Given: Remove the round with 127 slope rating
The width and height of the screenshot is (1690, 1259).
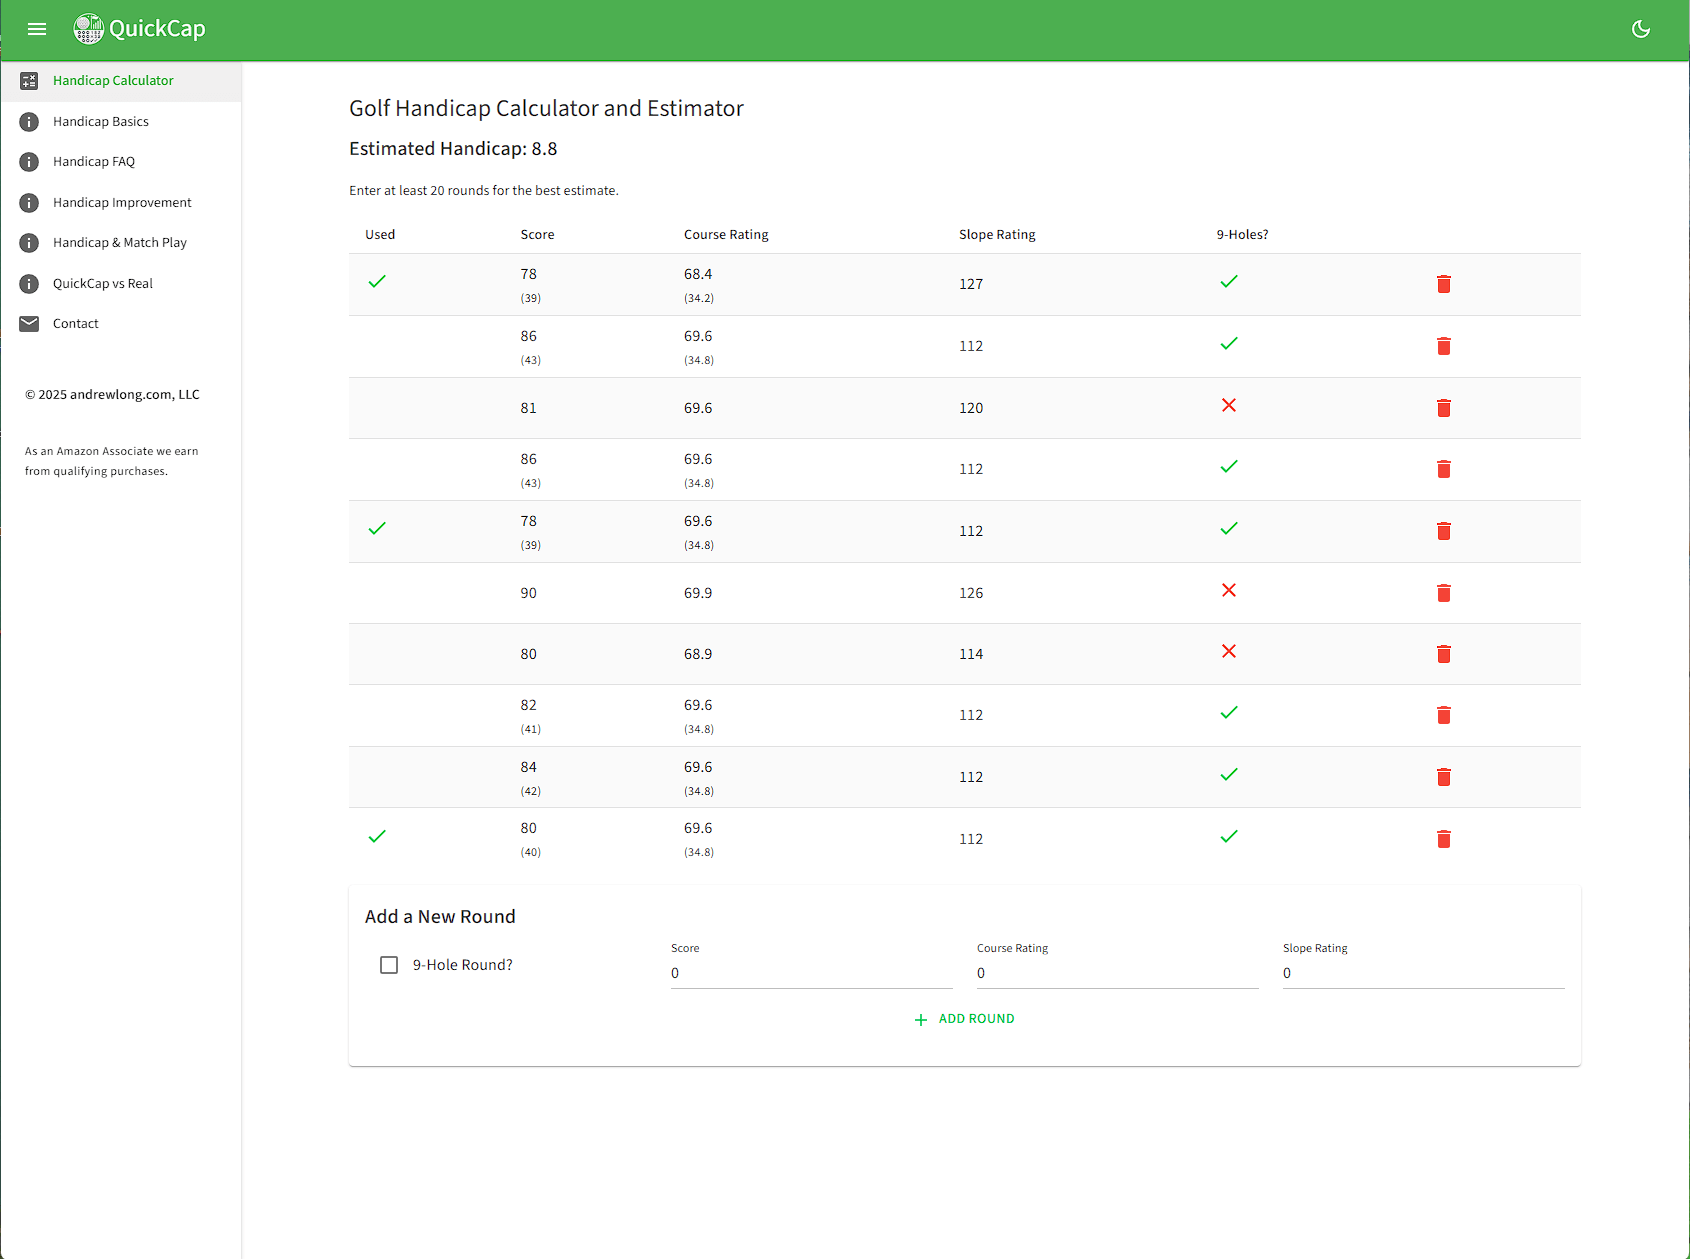Looking at the screenshot, I should pos(1443,285).
